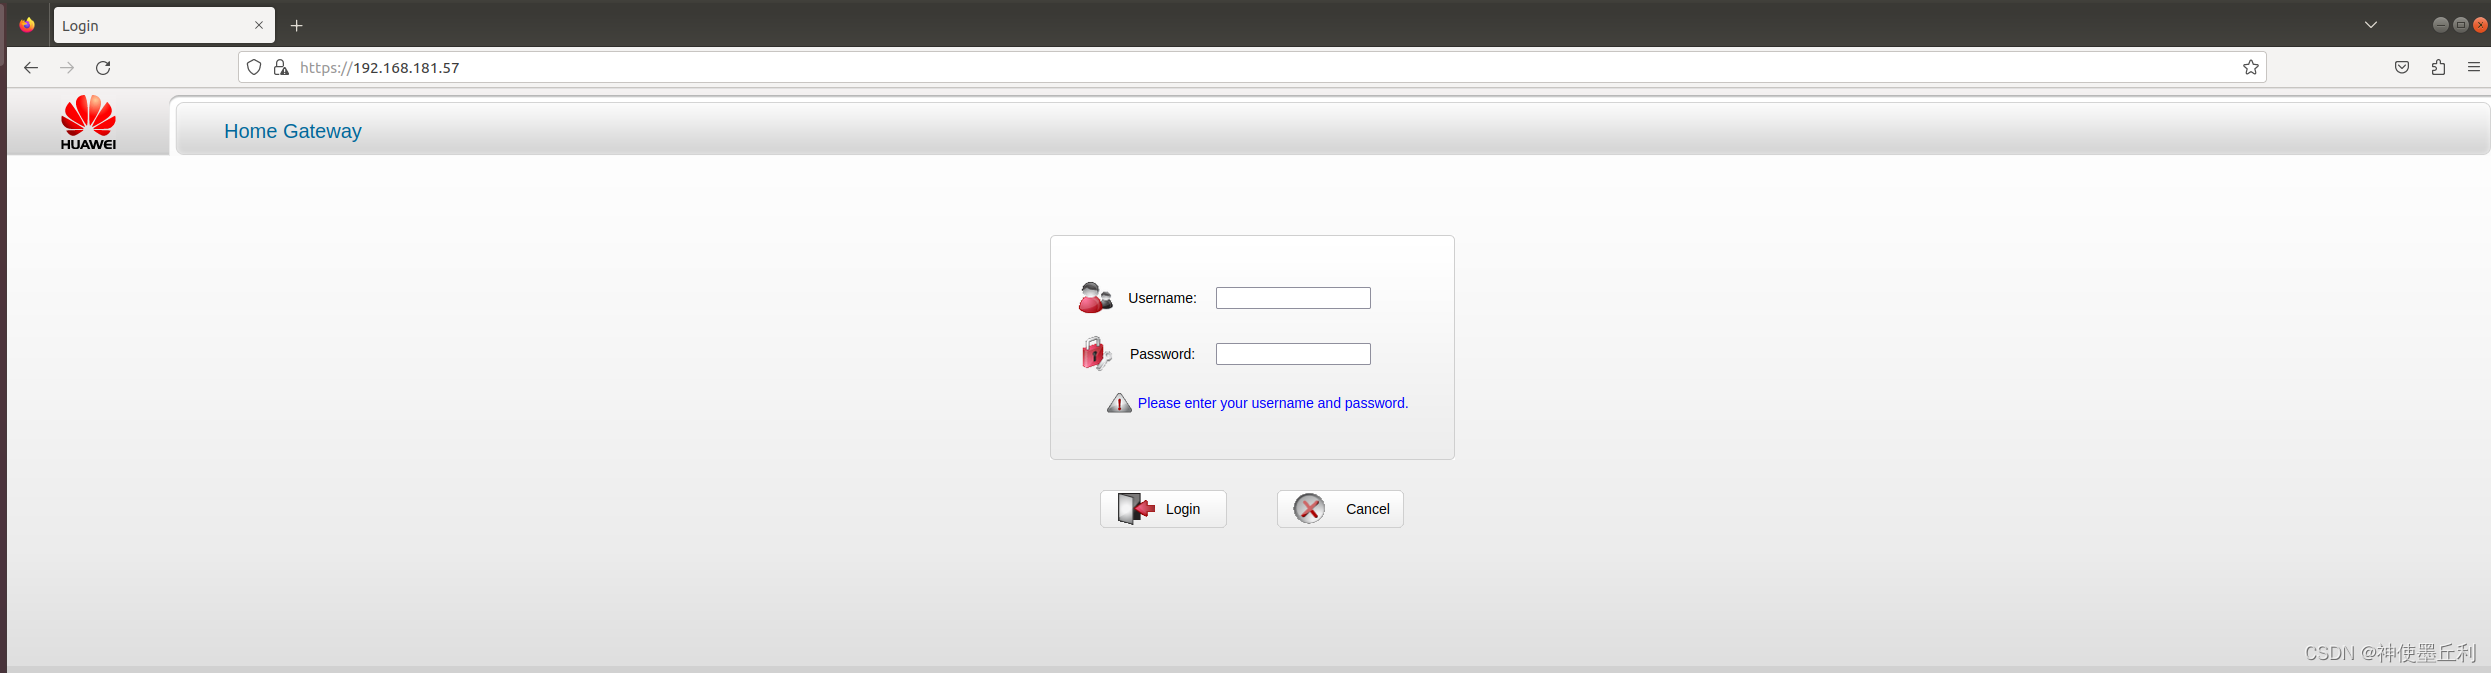2491x673 pixels.
Task: Bookmark this page with the star icon
Action: point(2250,67)
